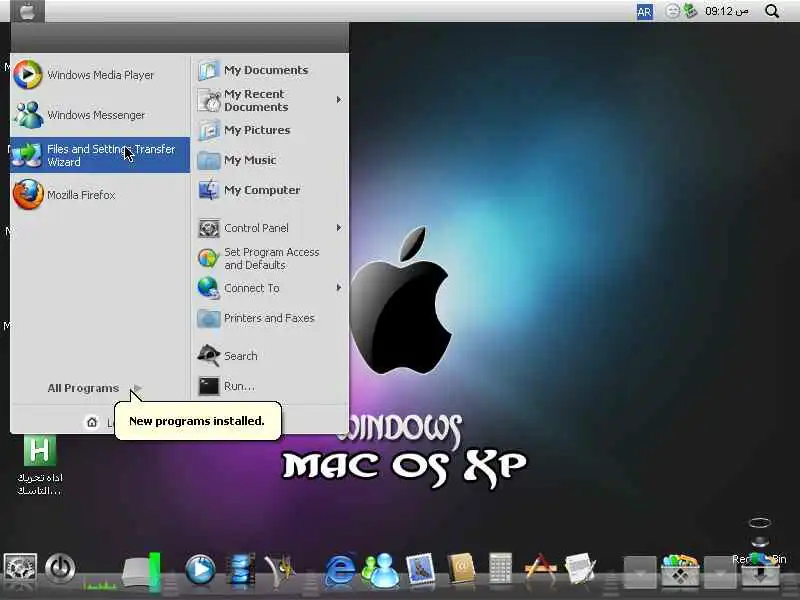
Task: Open Set Program Access and Defaults
Action: point(269,258)
